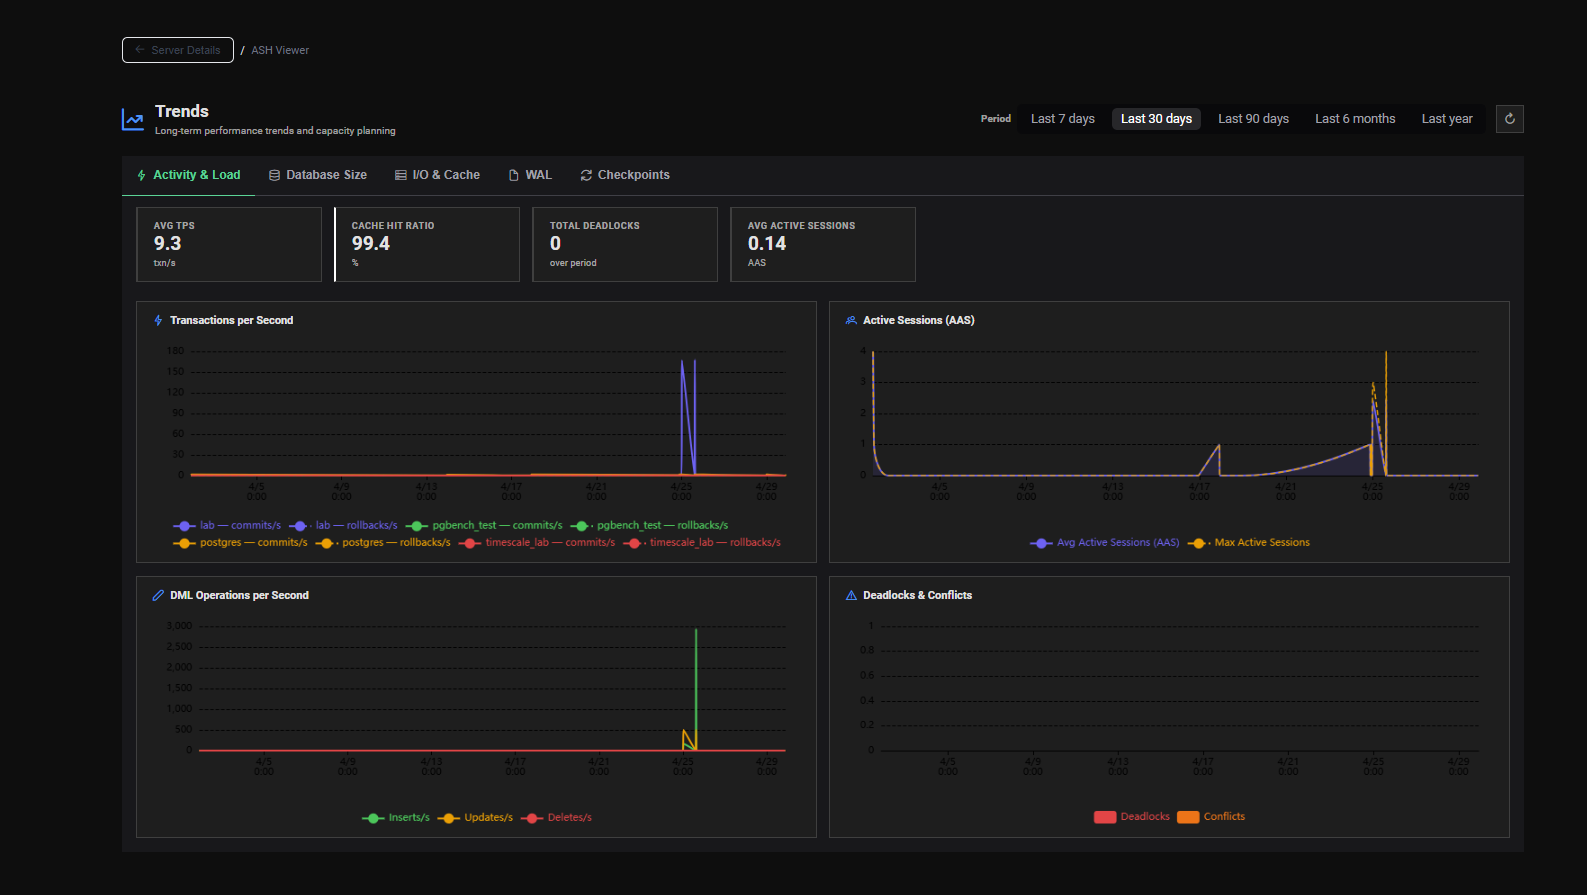The width and height of the screenshot is (1587, 895).
Task: Click the Period label
Action: pyautogui.click(x=996, y=119)
